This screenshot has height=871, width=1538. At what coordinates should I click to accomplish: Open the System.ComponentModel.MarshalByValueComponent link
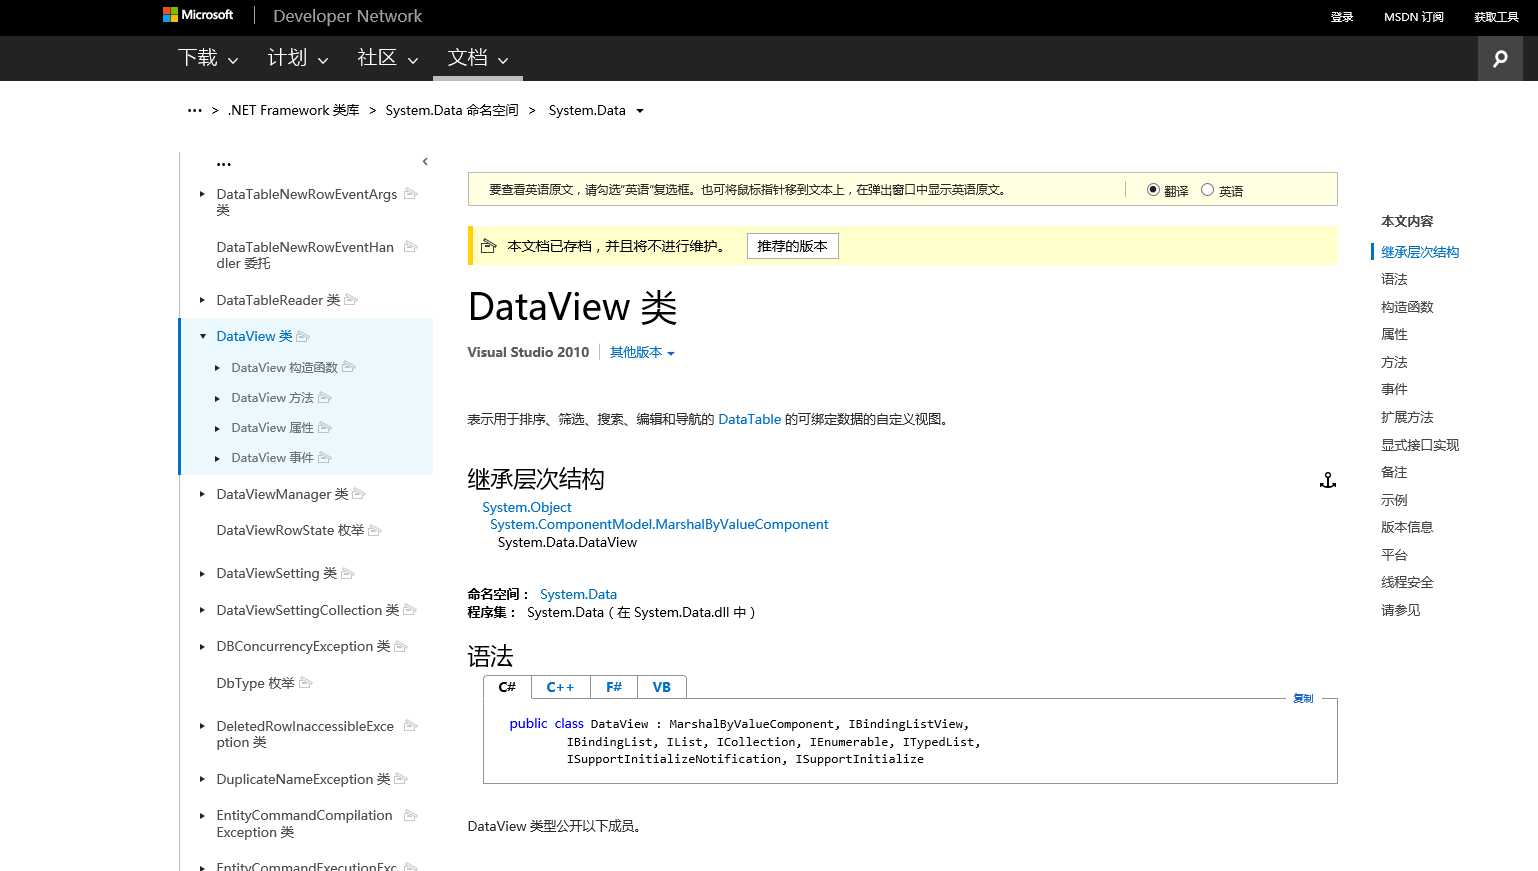659,524
